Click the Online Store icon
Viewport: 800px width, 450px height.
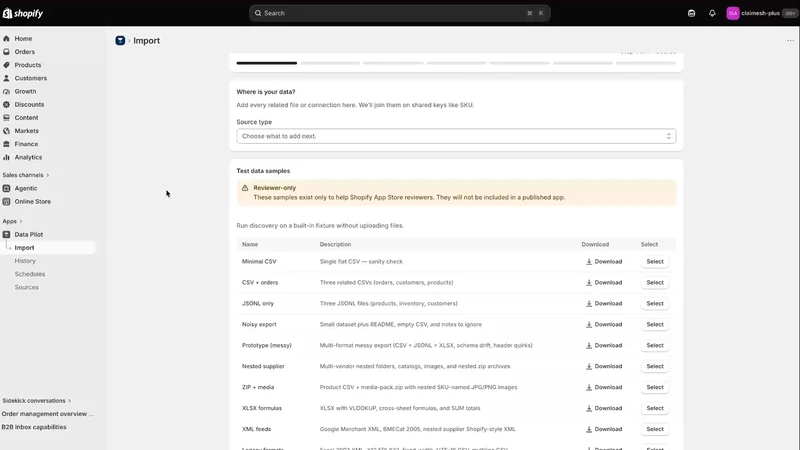(x=6, y=202)
